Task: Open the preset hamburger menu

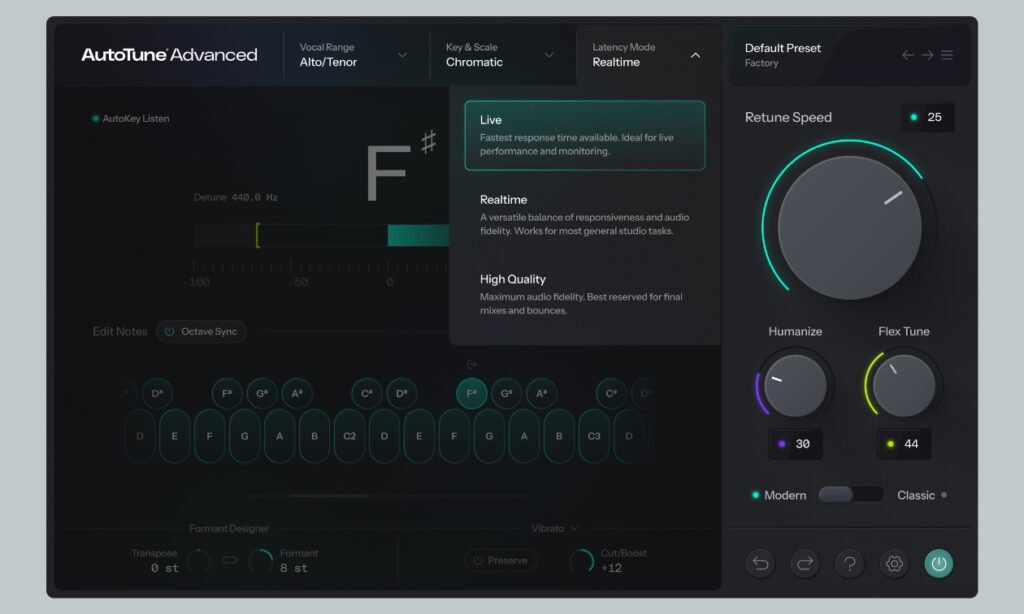Action: 947,55
